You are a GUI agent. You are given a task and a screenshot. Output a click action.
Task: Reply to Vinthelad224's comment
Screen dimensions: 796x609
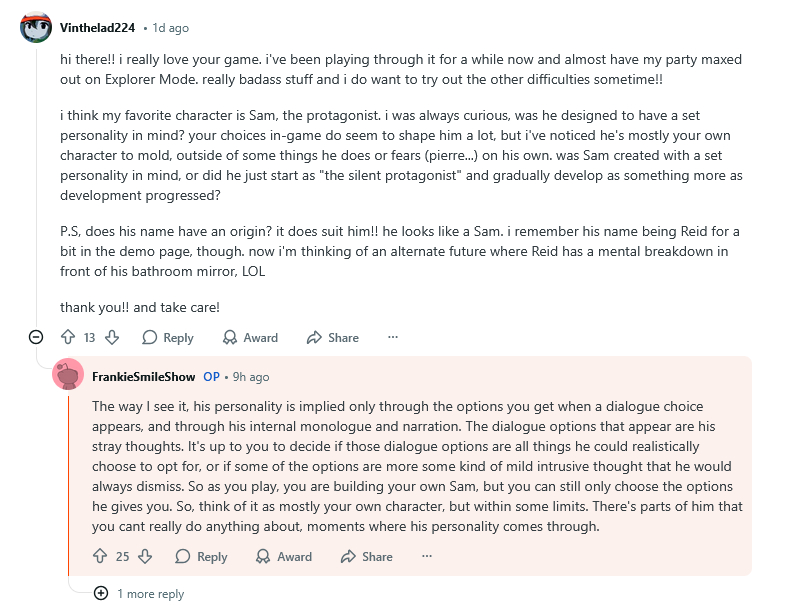[x=167, y=338]
